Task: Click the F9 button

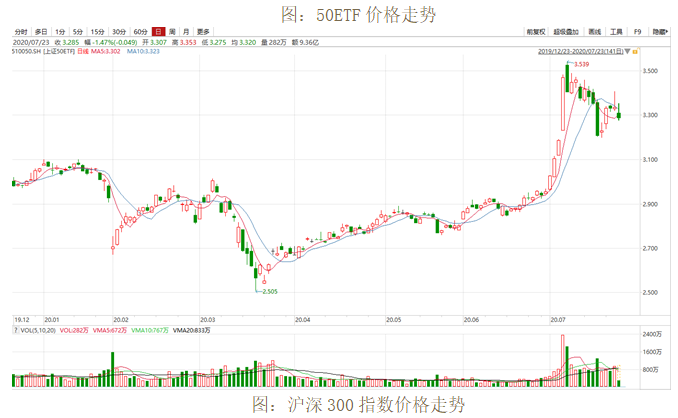Action: [637, 32]
